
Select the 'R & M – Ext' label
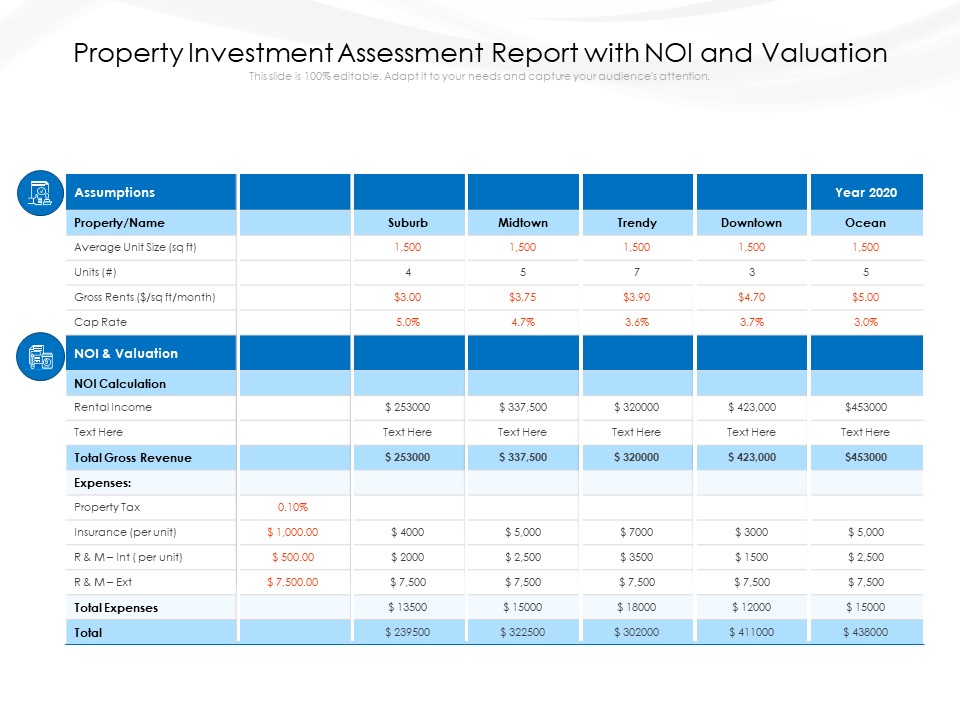(103, 583)
